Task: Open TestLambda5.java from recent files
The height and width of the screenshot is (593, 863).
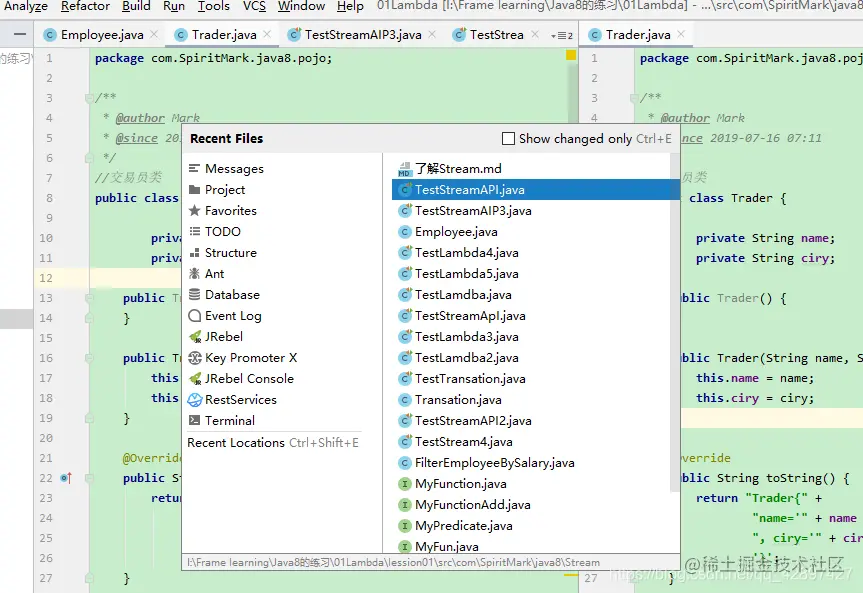Action: click(x=532, y=274)
